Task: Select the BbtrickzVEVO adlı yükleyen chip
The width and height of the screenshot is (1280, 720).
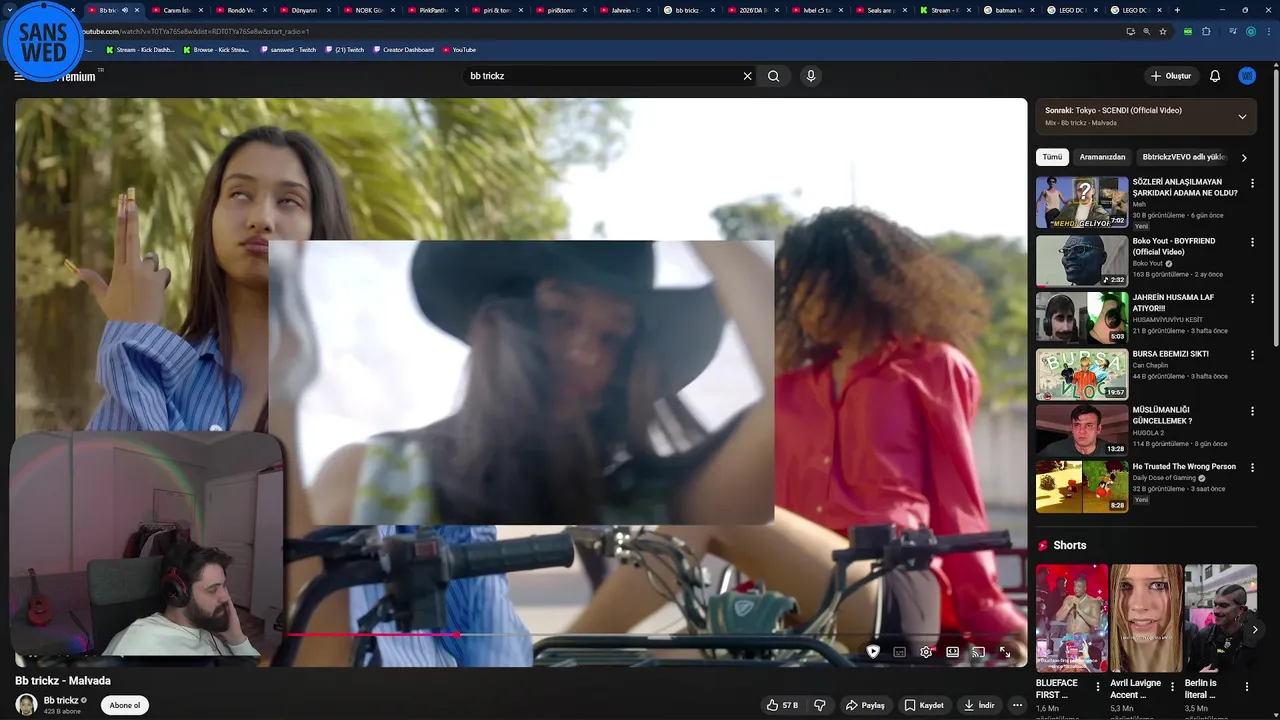Action: pos(1183,157)
